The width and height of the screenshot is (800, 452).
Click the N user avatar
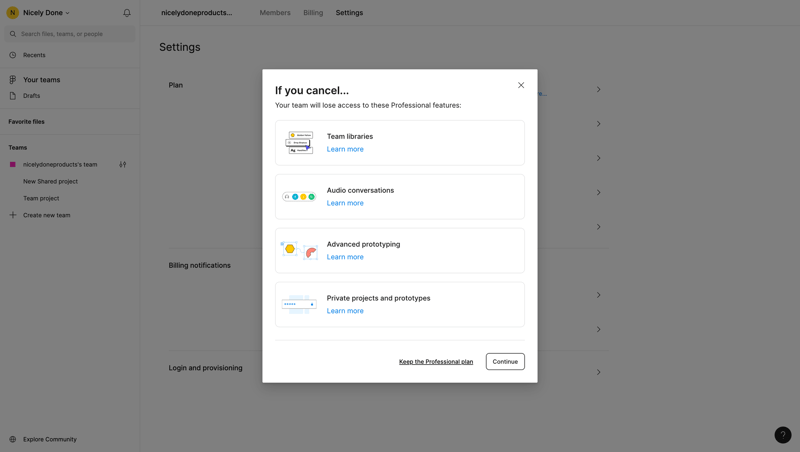(13, 13)
